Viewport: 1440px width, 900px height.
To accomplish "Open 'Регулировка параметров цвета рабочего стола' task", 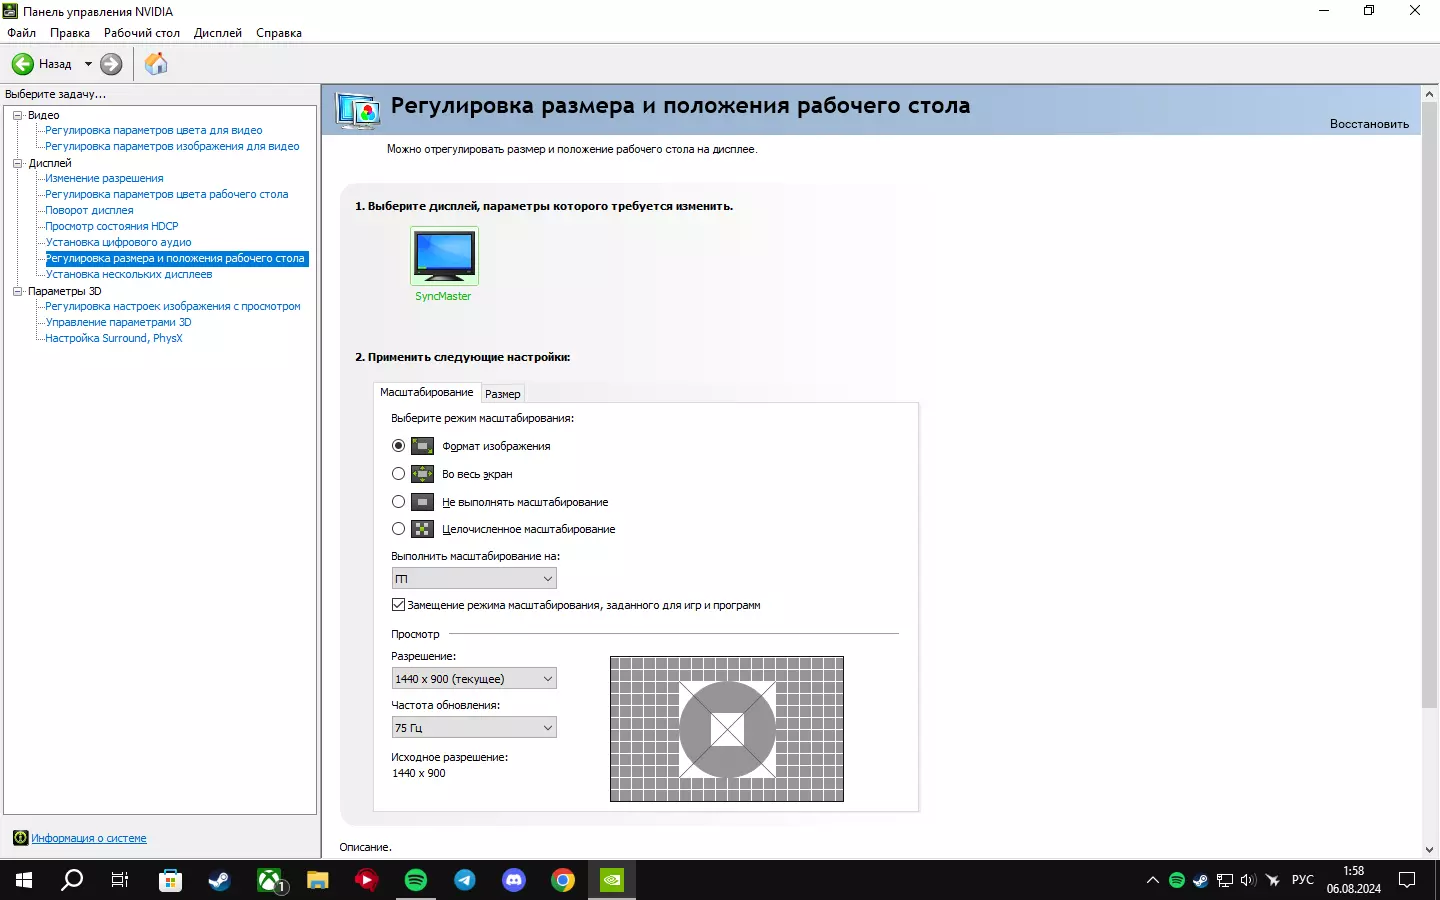I will coord(167,194).
